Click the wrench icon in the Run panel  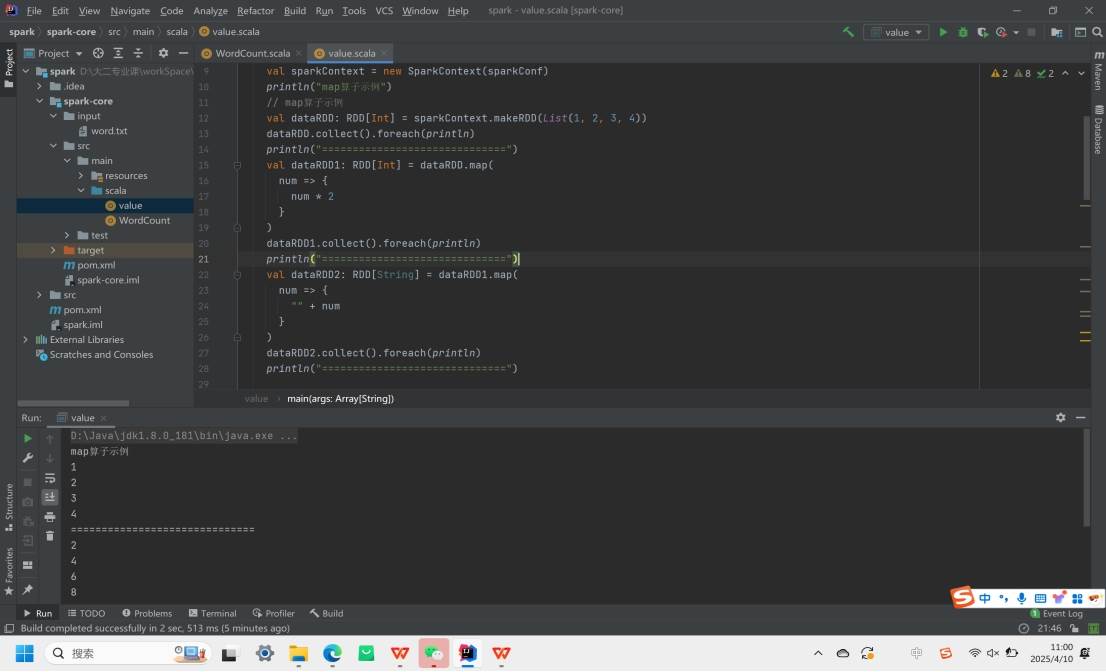(28, 458)
